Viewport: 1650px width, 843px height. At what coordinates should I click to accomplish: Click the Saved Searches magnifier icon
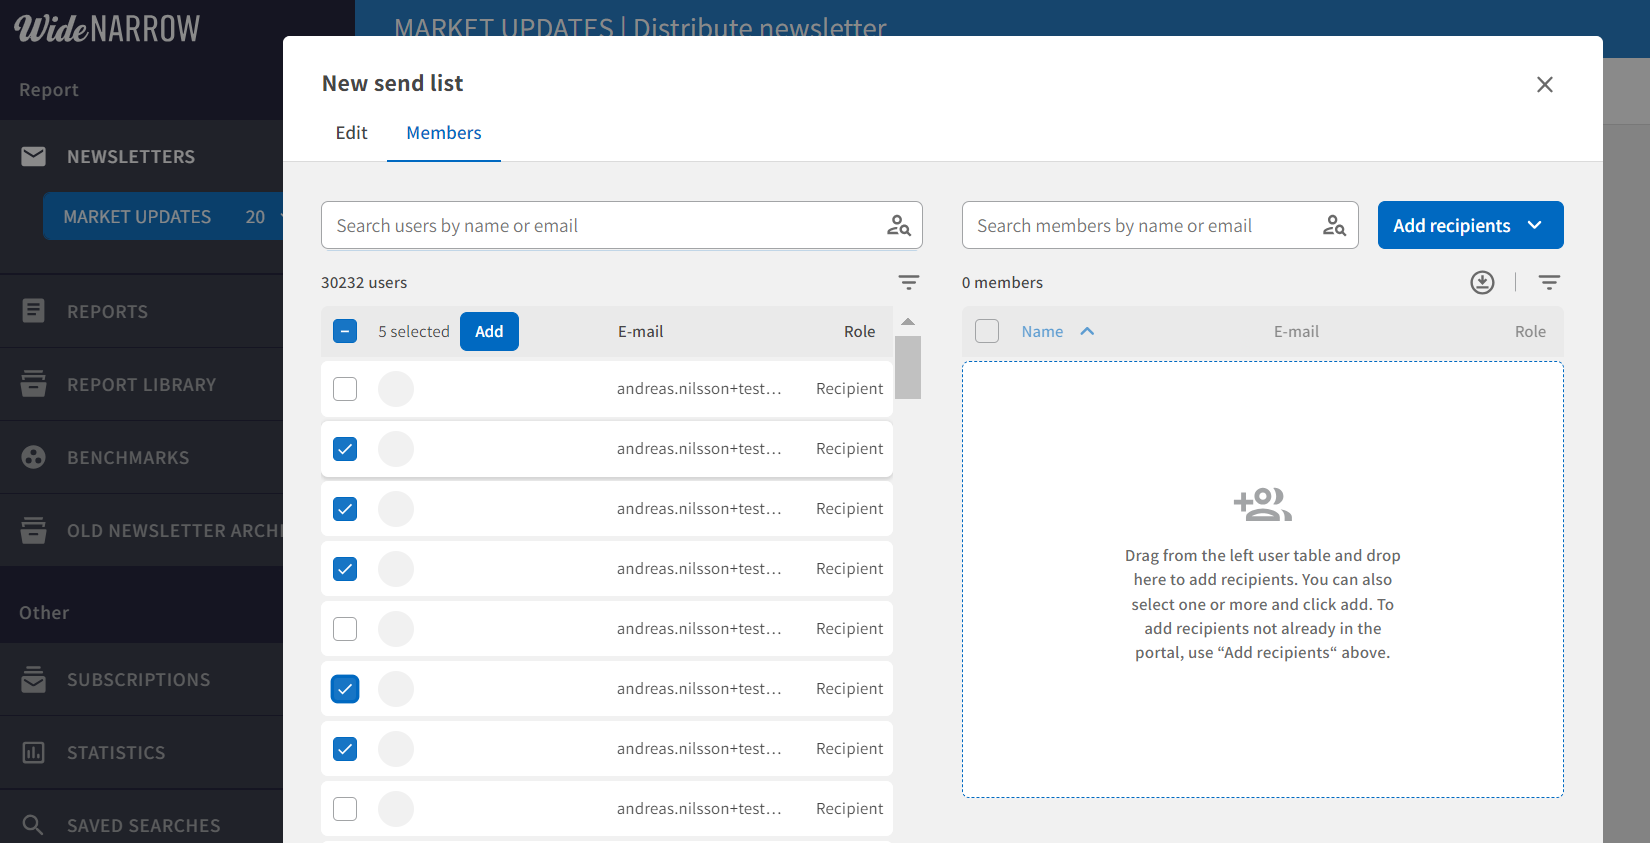click(x=33, y=825)
